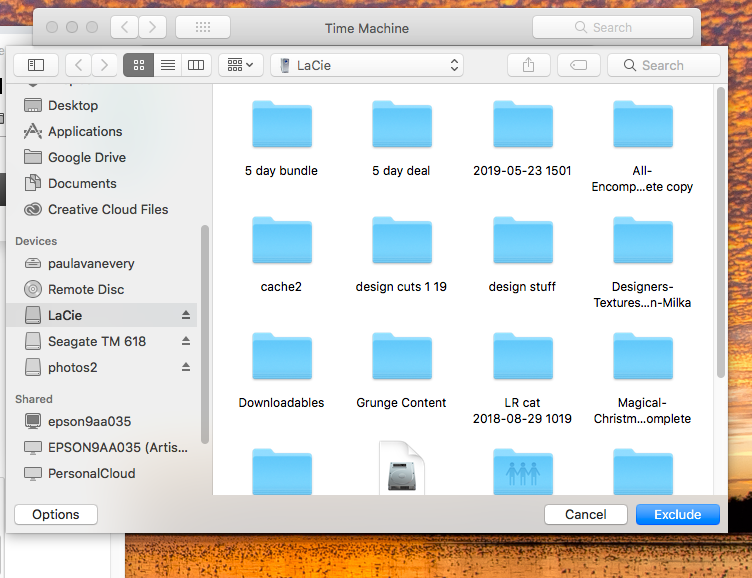Open the LaCie location popup menu
Image resolution: width=752 pixels, height=578 pixels.
click(367, 65)
